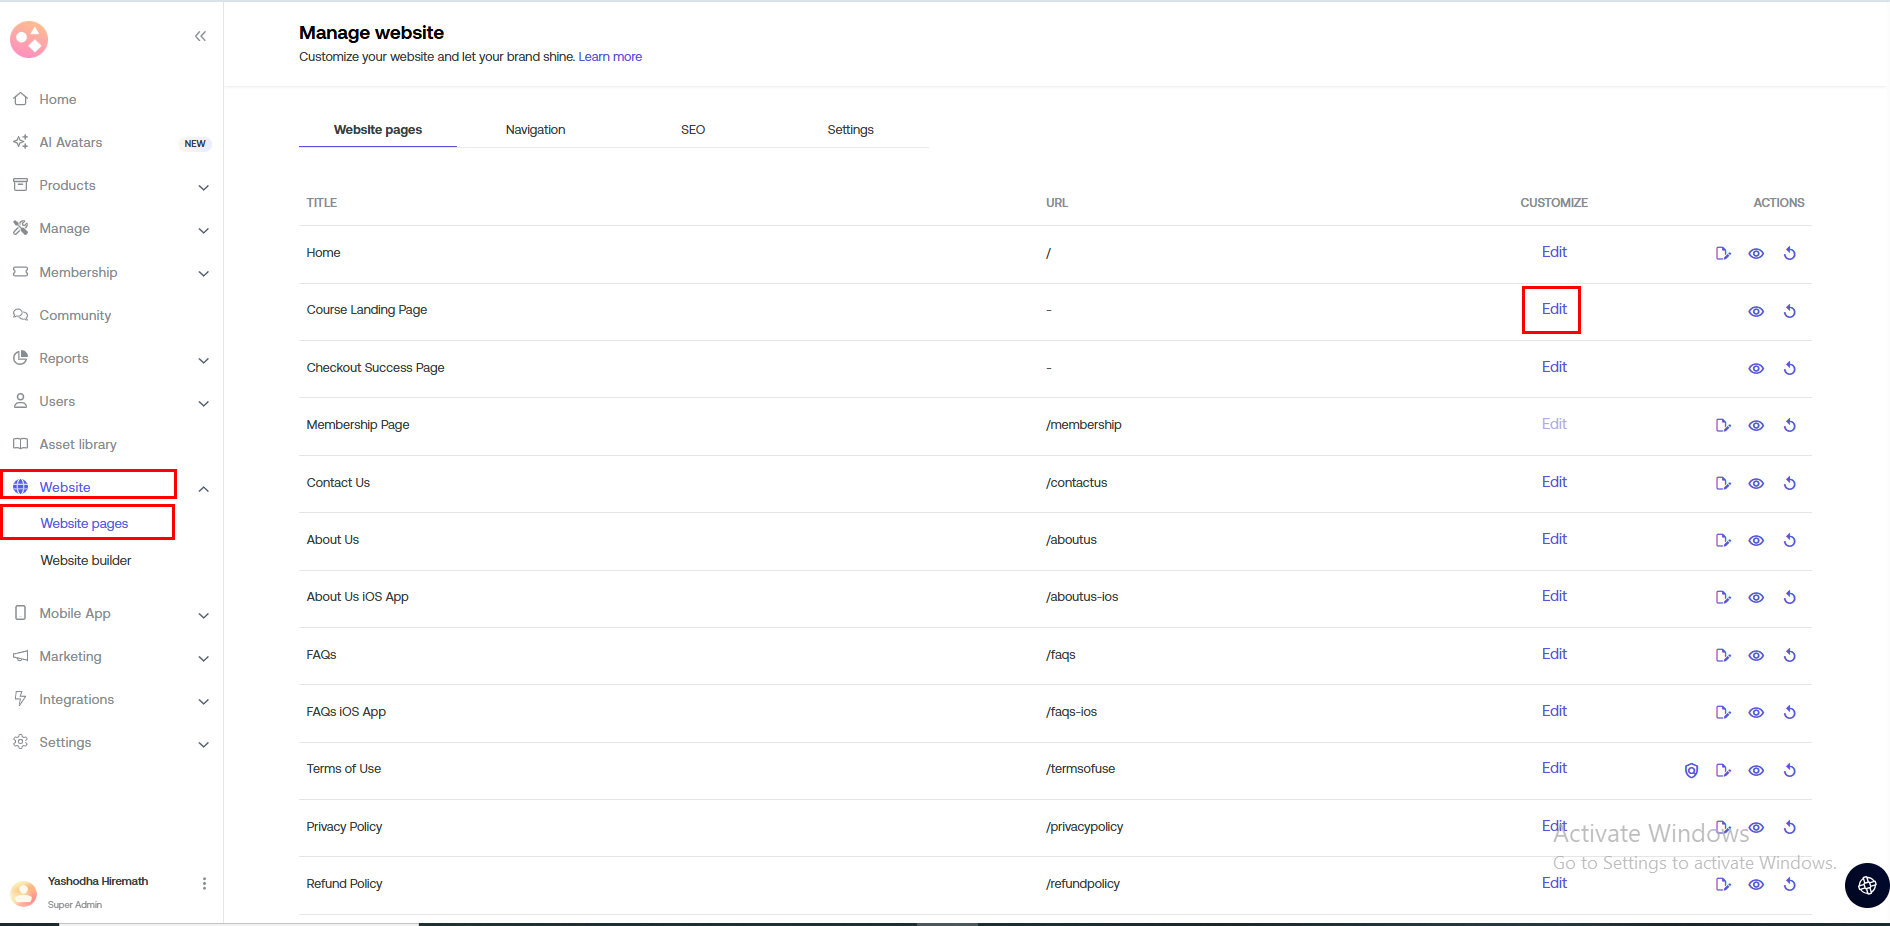1890x926 pixels.
Task: Collapse the Website sidebar section chevron
Action: (203, 489)
